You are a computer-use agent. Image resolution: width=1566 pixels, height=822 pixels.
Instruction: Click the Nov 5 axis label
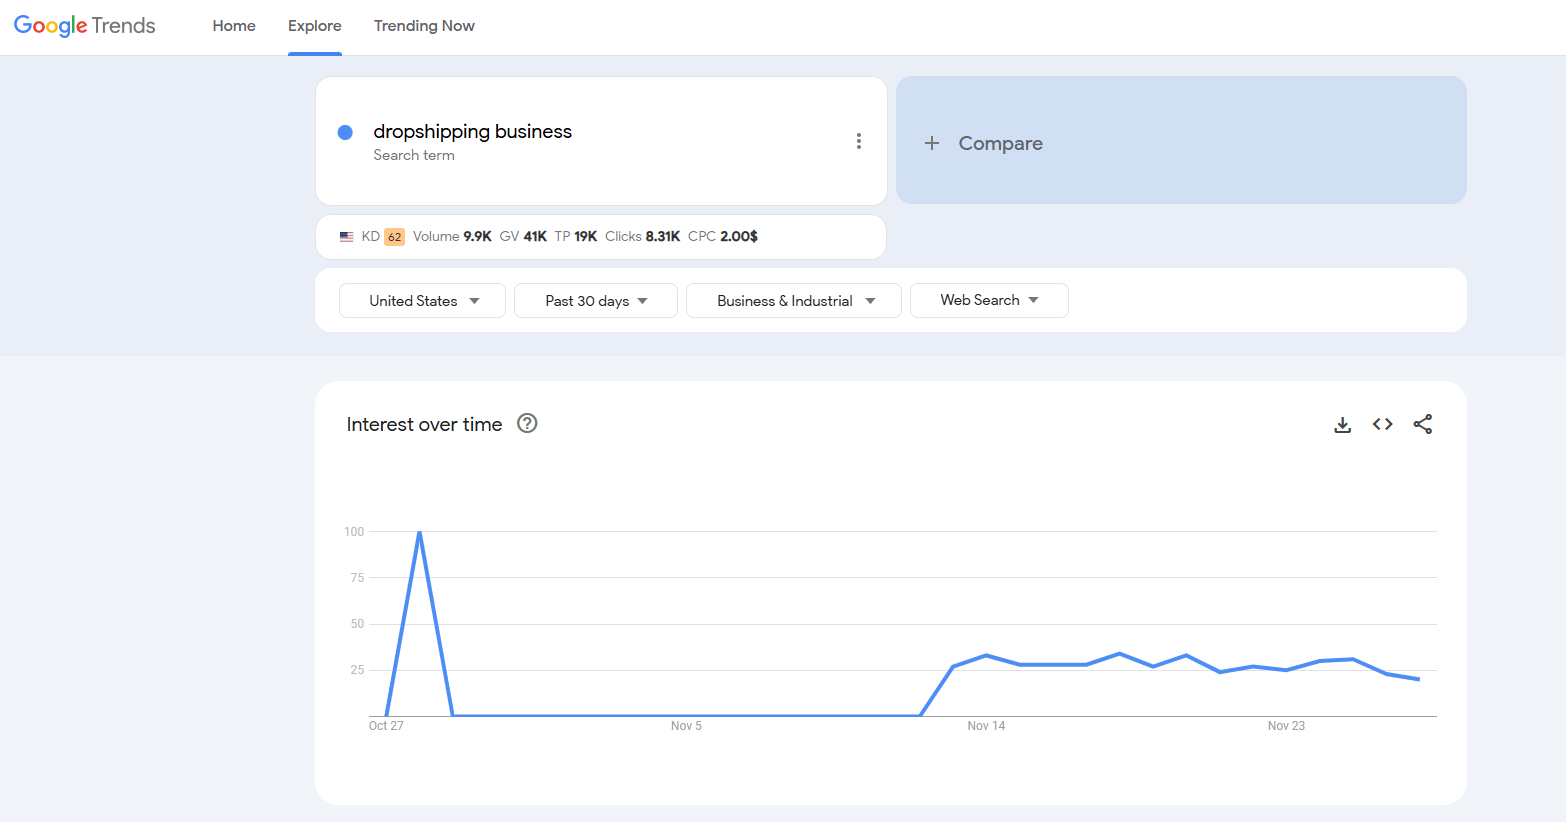point(686,726)
